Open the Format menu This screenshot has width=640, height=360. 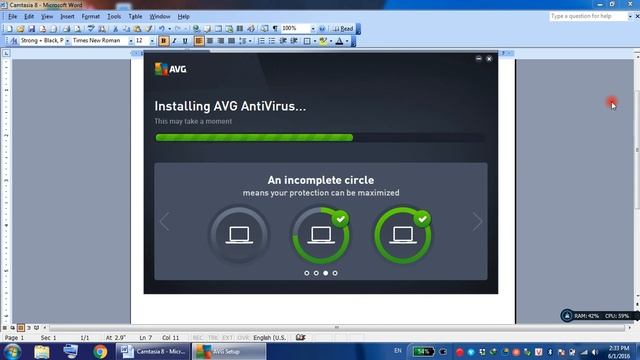pos(91,16)
